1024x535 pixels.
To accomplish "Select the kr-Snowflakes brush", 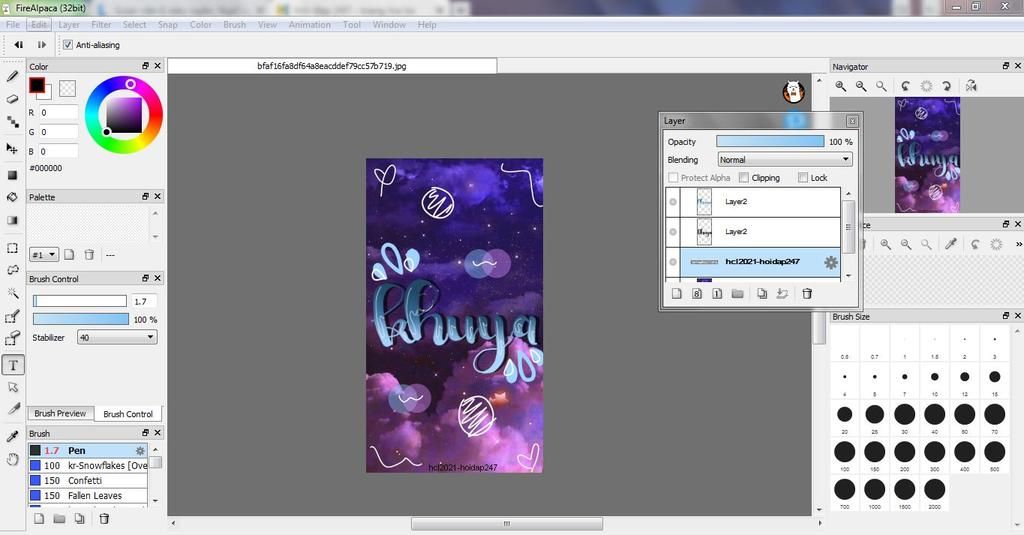I will click(x=88, y=466).
